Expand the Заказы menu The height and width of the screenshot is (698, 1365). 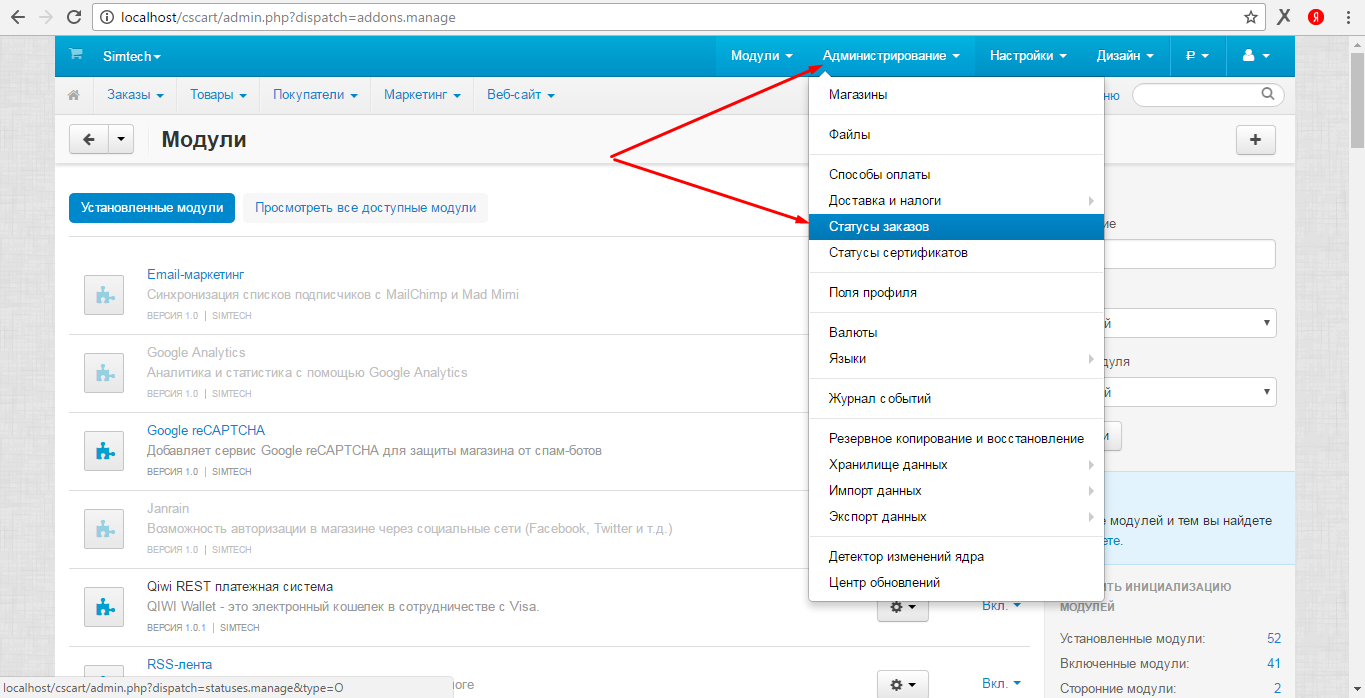tap(135, 95)
